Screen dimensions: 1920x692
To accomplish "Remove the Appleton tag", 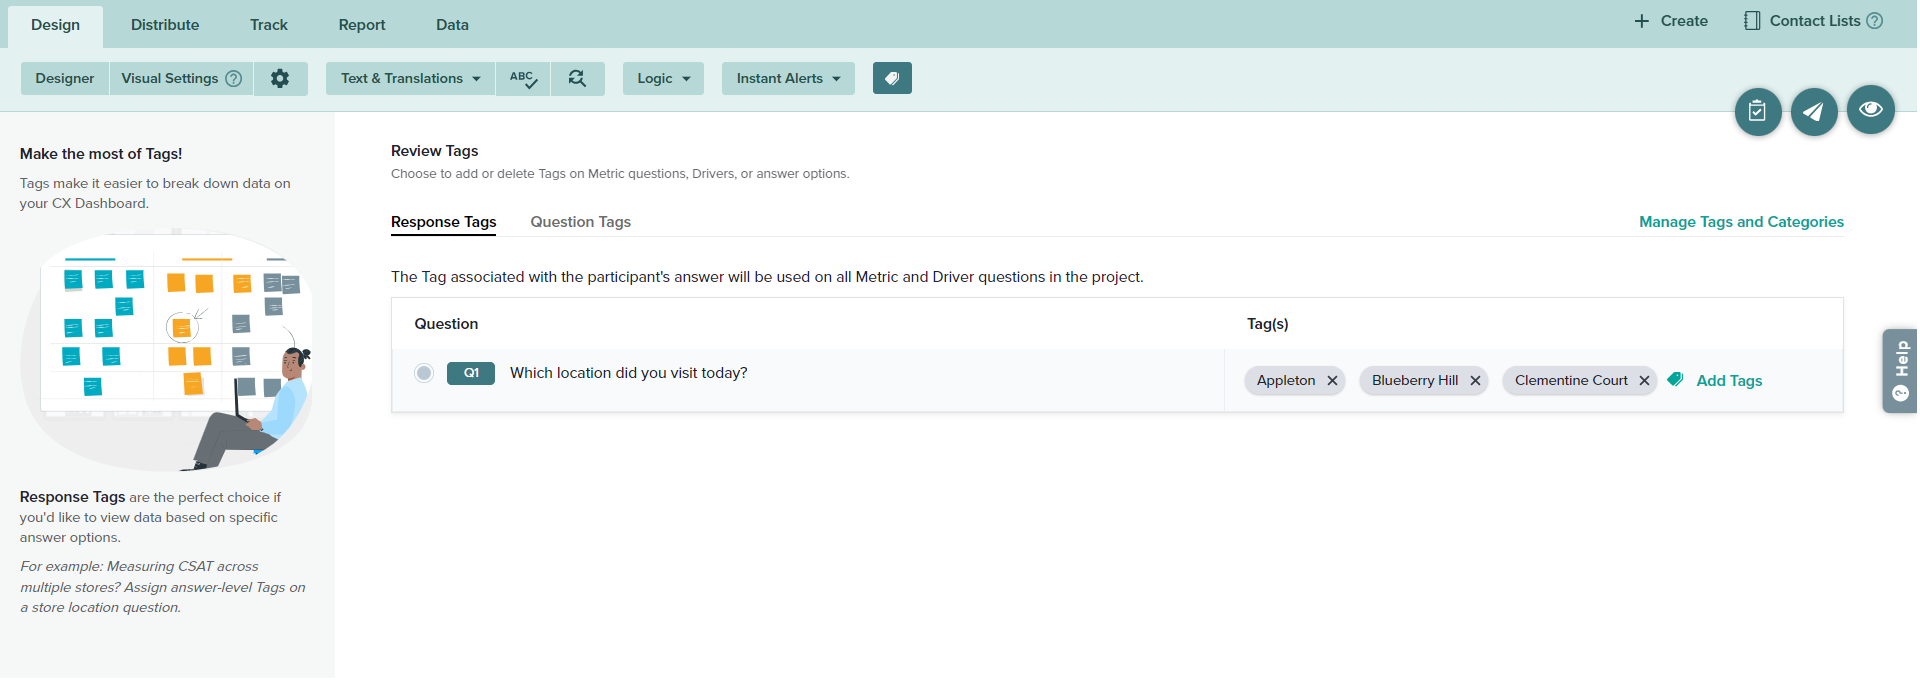I will tap(1332, 381).
